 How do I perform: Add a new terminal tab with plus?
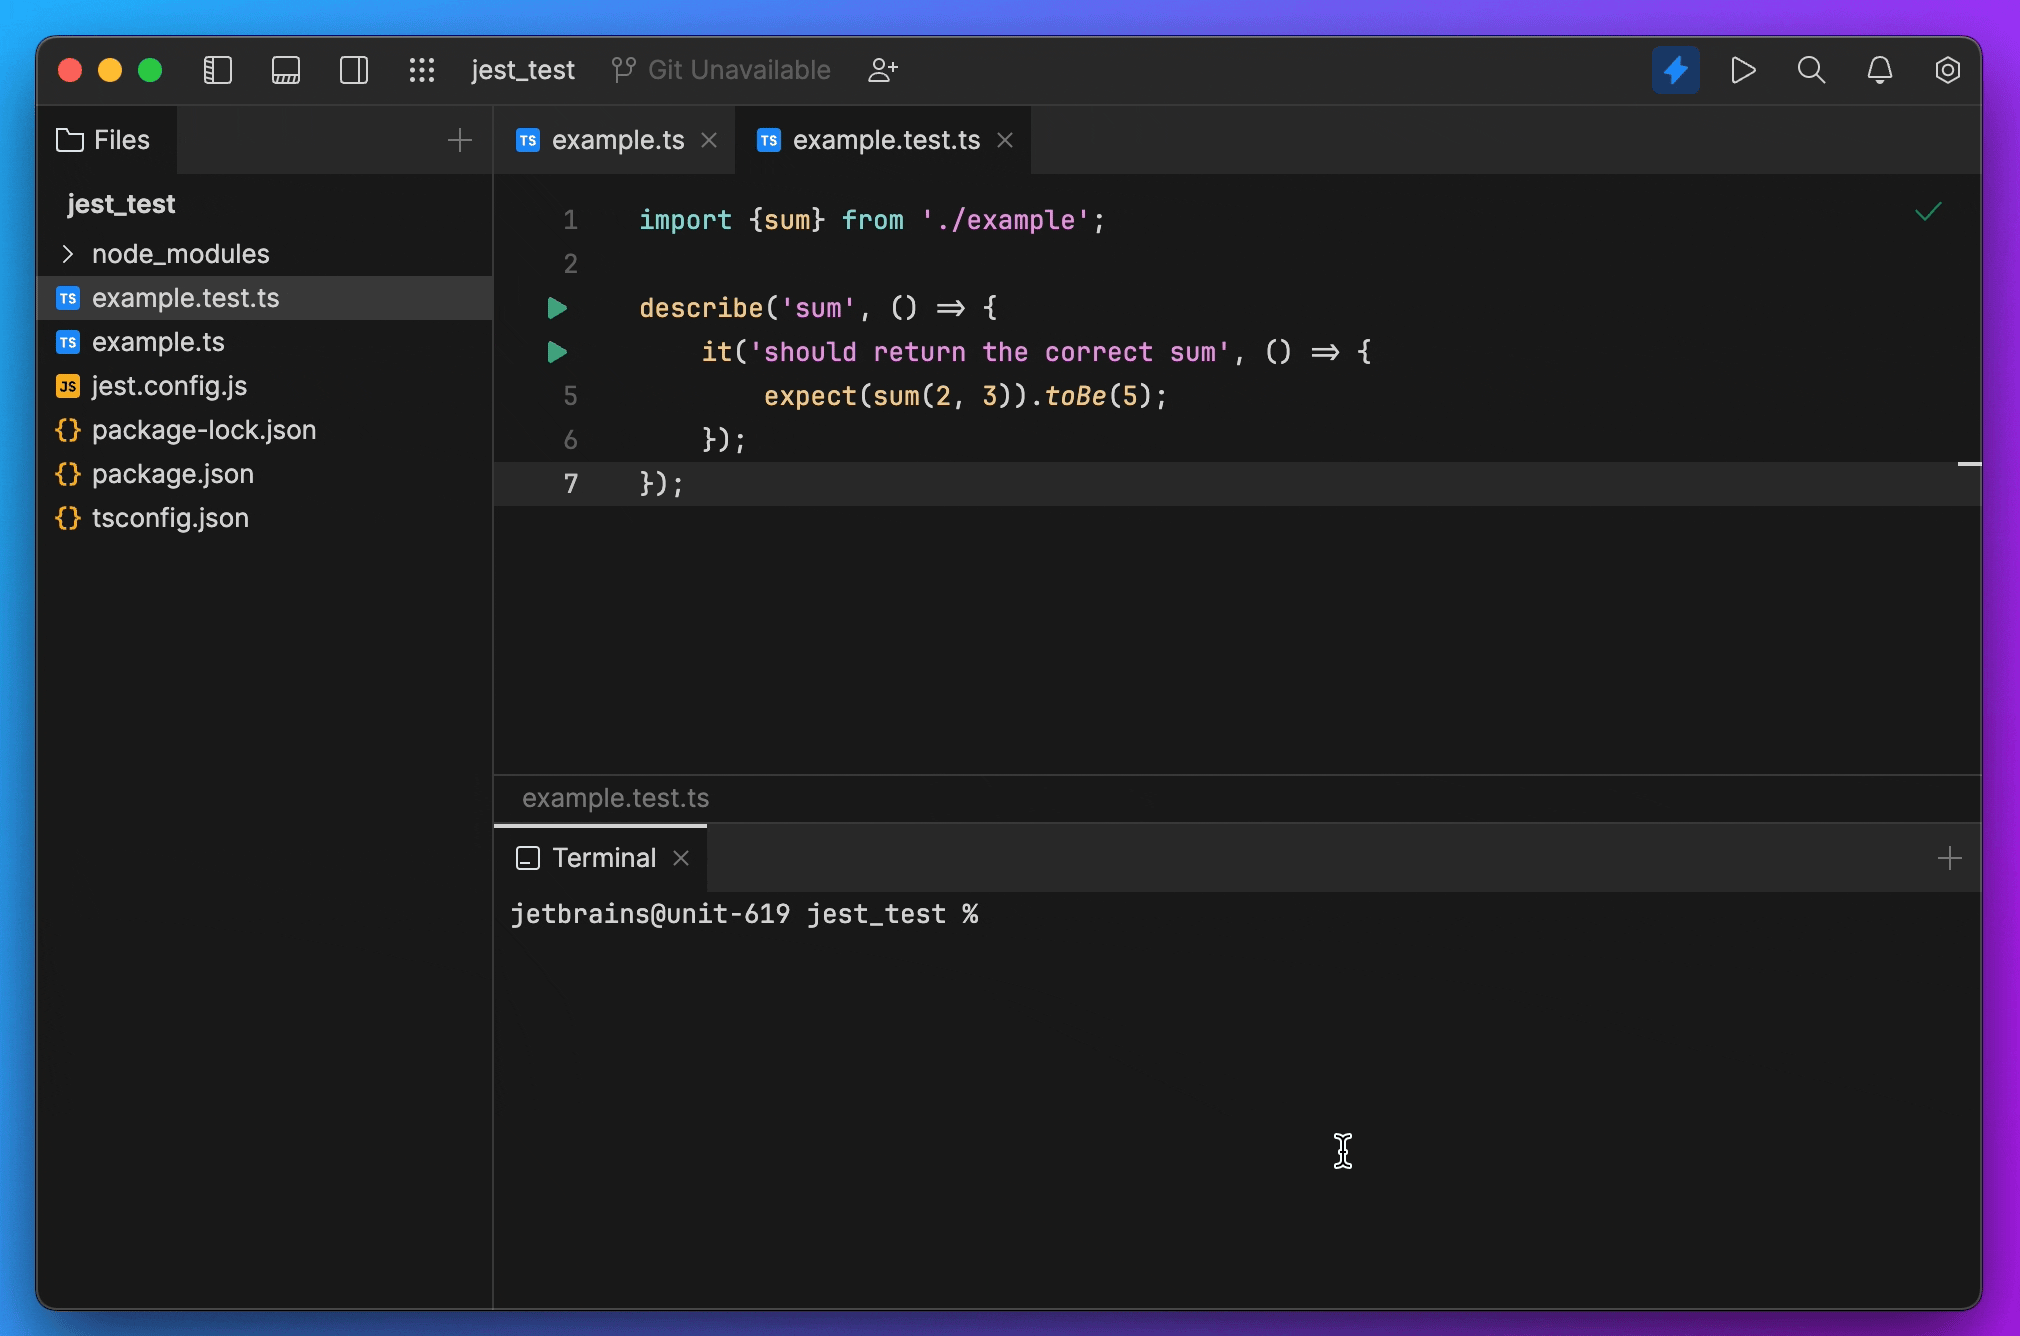(x=1949, y=858)
